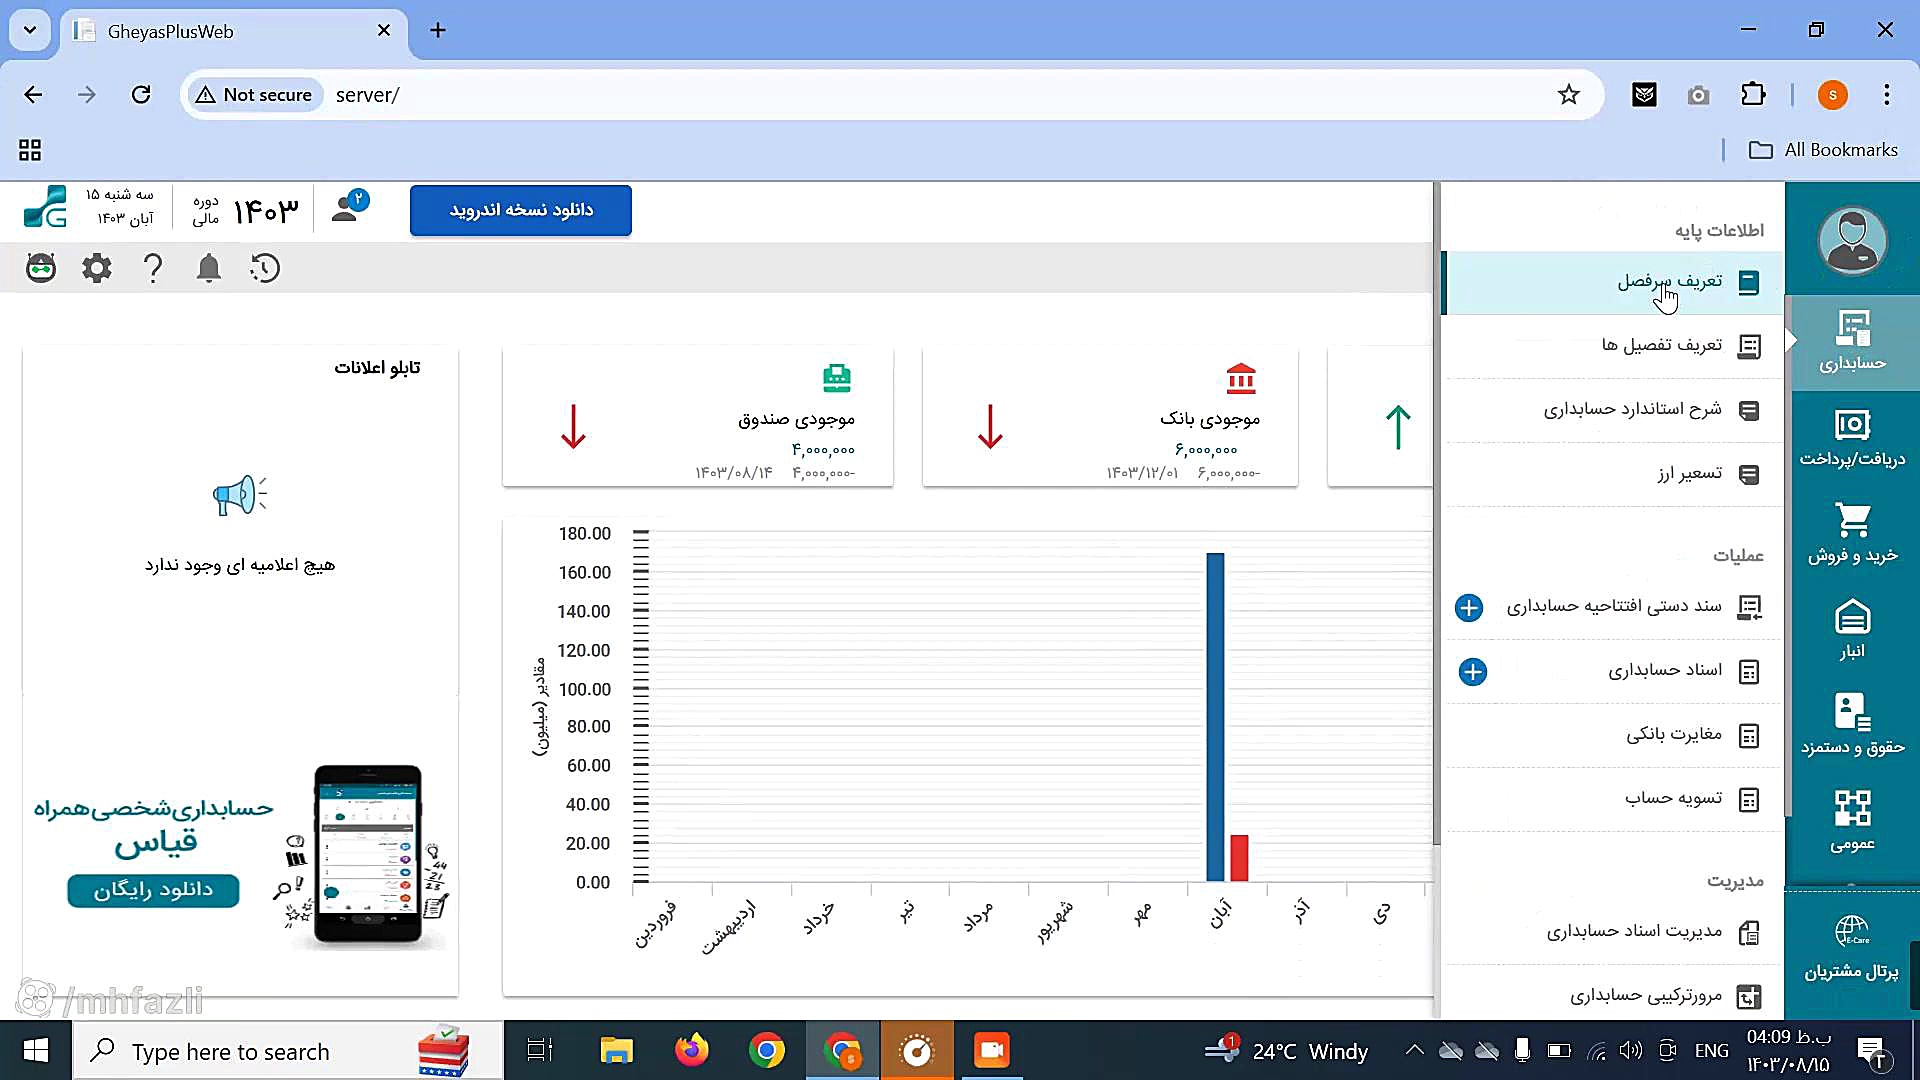Open Chrome three-dot menu
Screen dimensions: 1920x1080
1887,95
